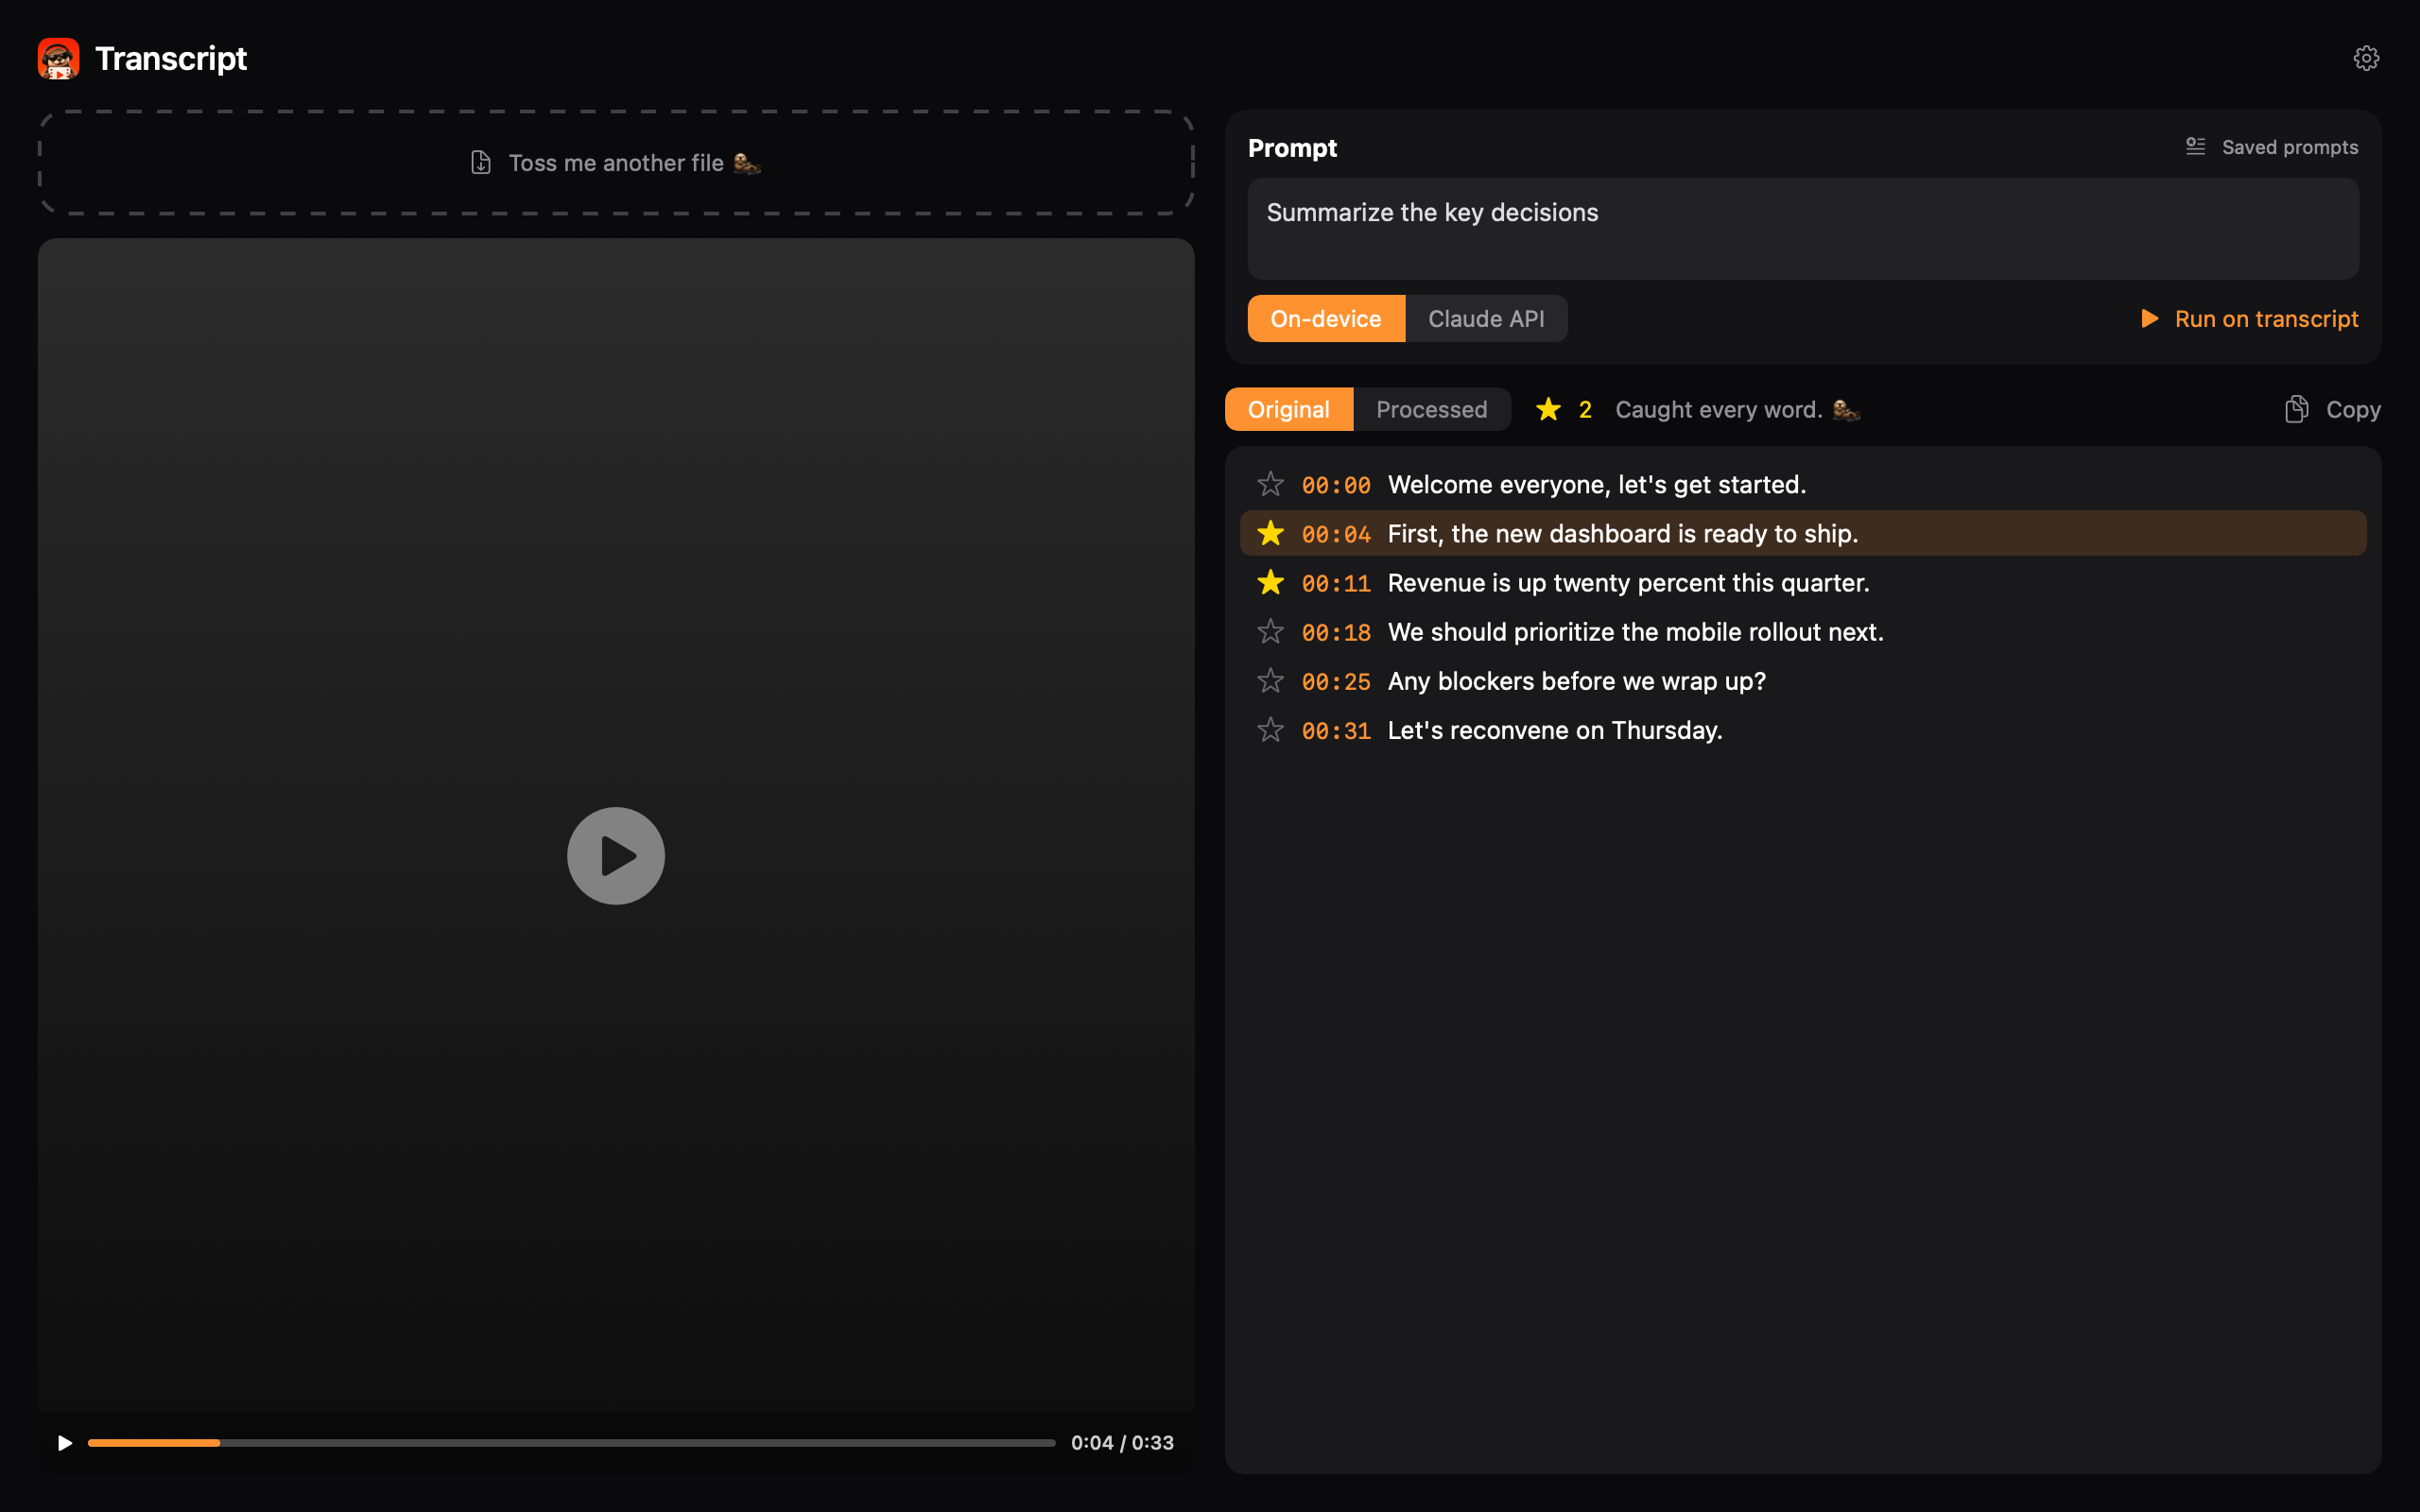Unstar the "Revenue is up twenty percent" line

pyautogui.click(x=1270, y=582)
